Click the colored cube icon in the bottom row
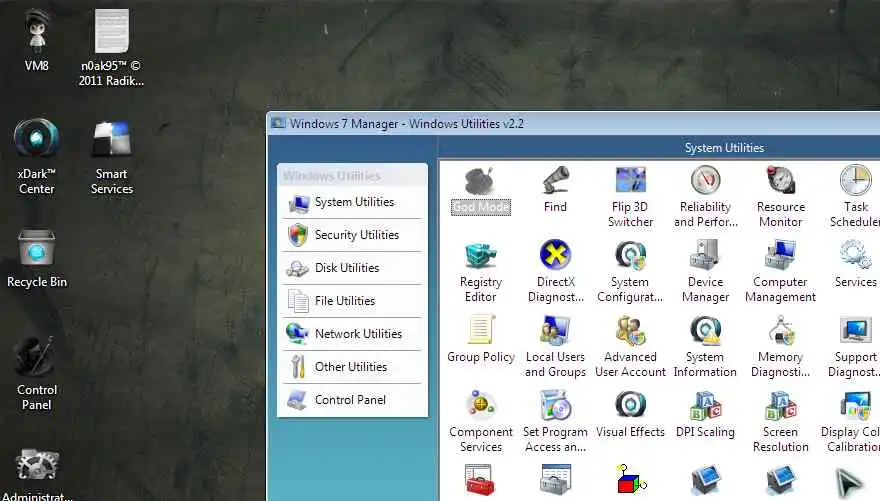 click(x=630, y=481)
